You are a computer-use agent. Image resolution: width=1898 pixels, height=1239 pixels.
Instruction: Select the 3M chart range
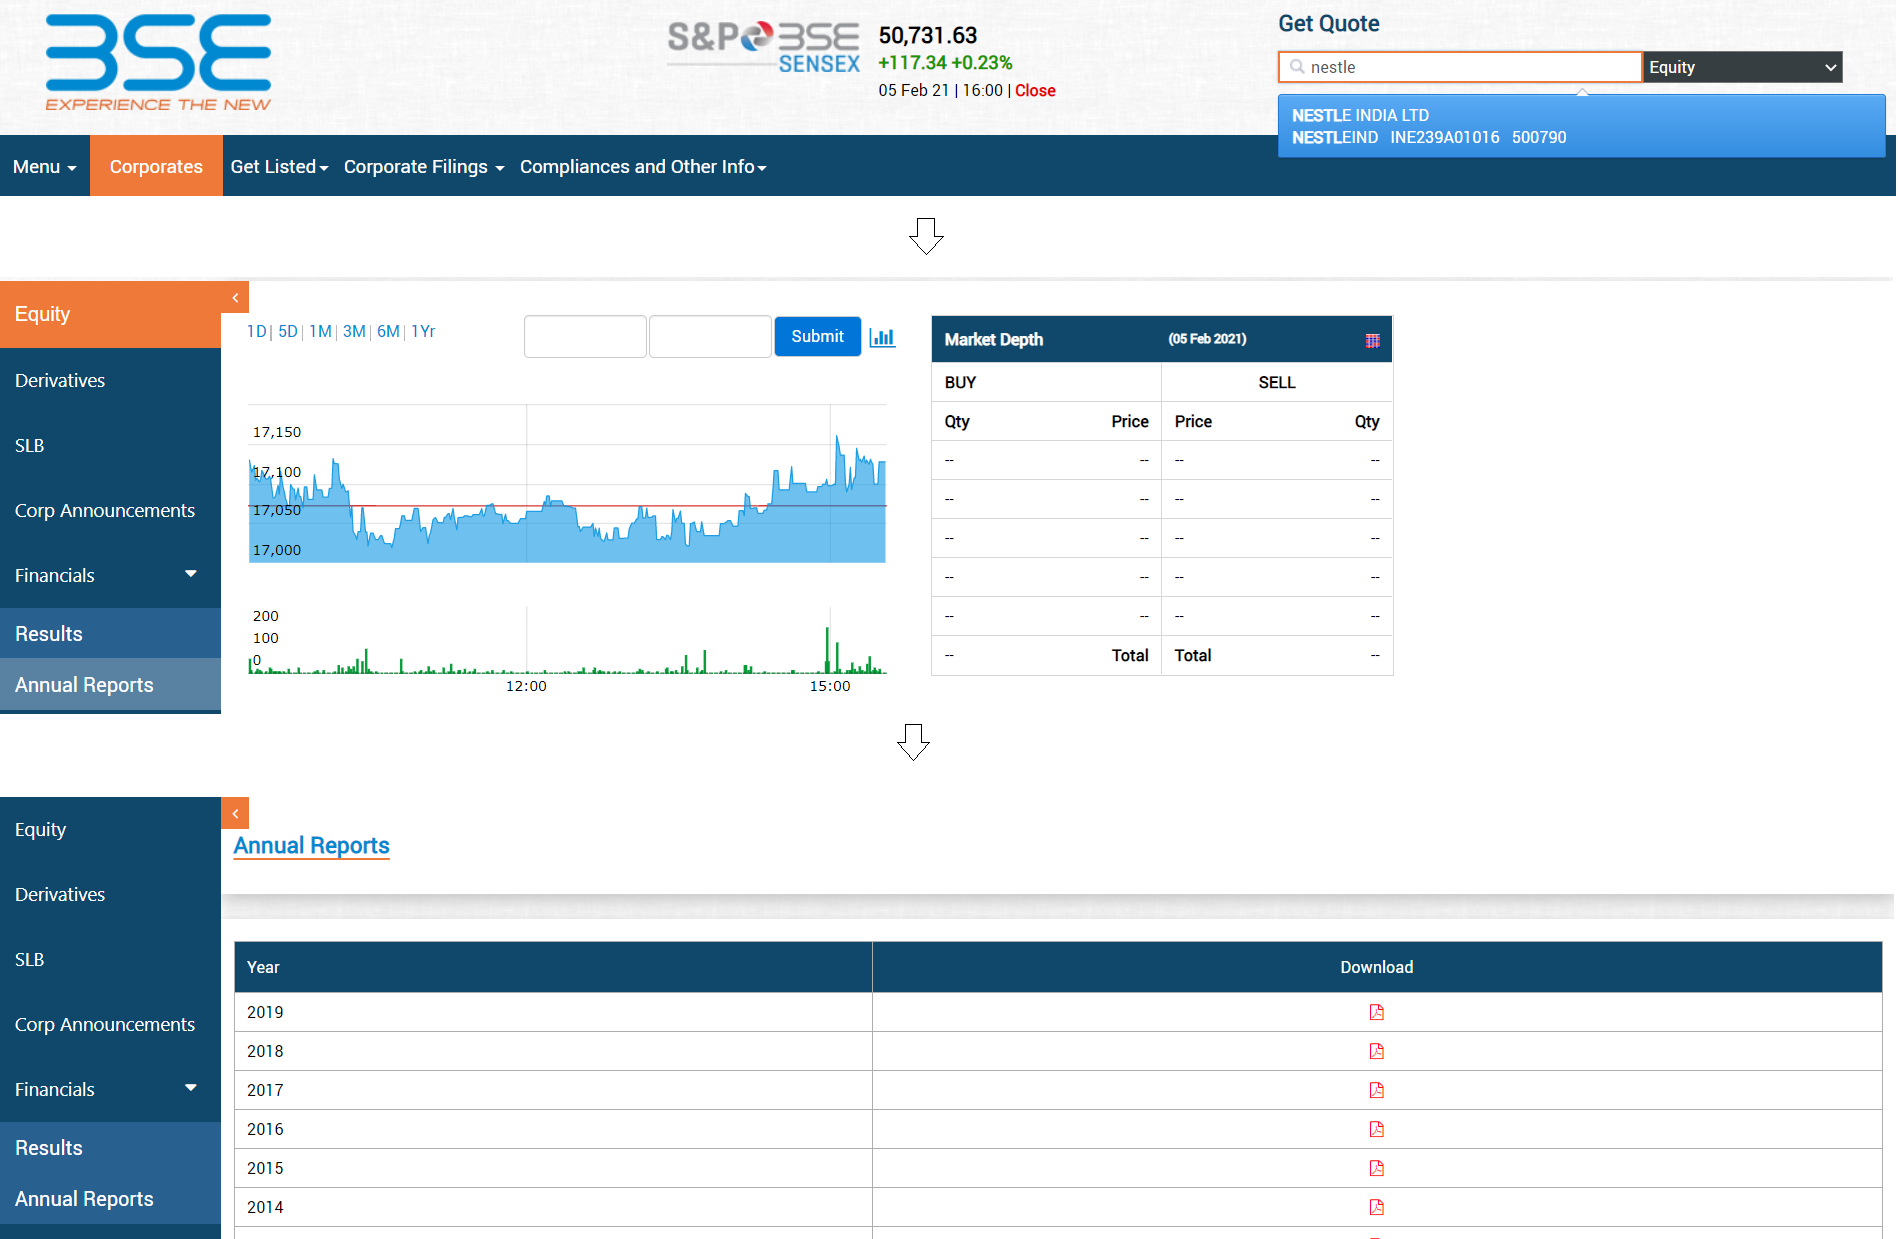pos(354,331)
